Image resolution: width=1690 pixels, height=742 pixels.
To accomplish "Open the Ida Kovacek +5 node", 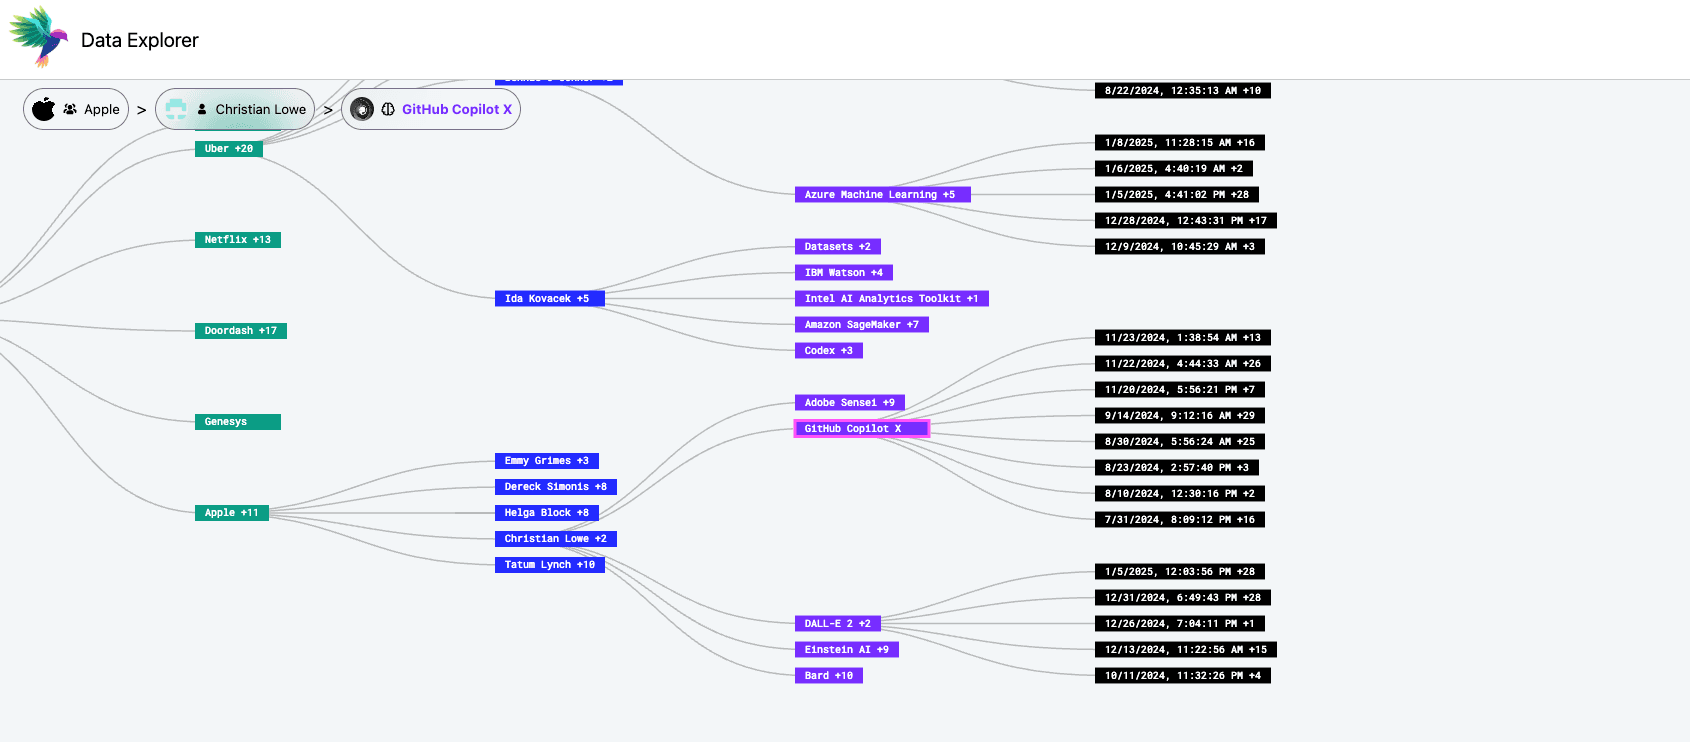I will (x=550, y=299).
